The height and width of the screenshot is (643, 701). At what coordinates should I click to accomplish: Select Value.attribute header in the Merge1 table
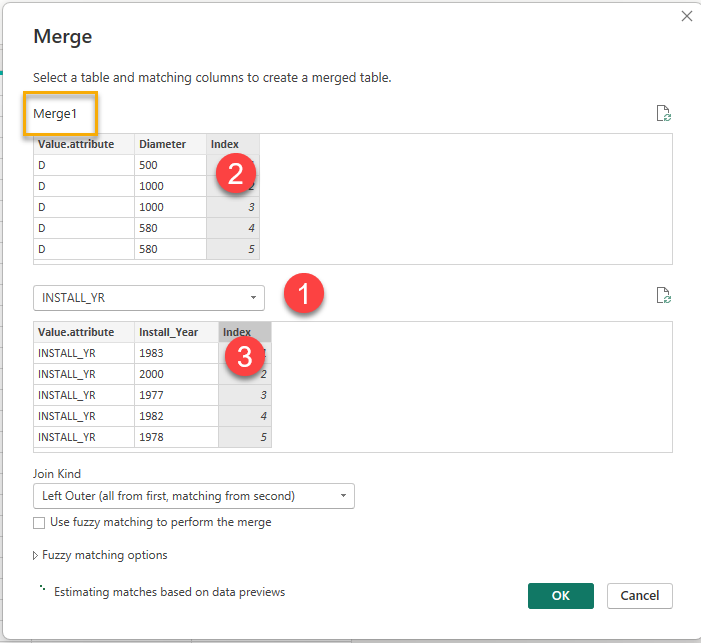[84, 144]
